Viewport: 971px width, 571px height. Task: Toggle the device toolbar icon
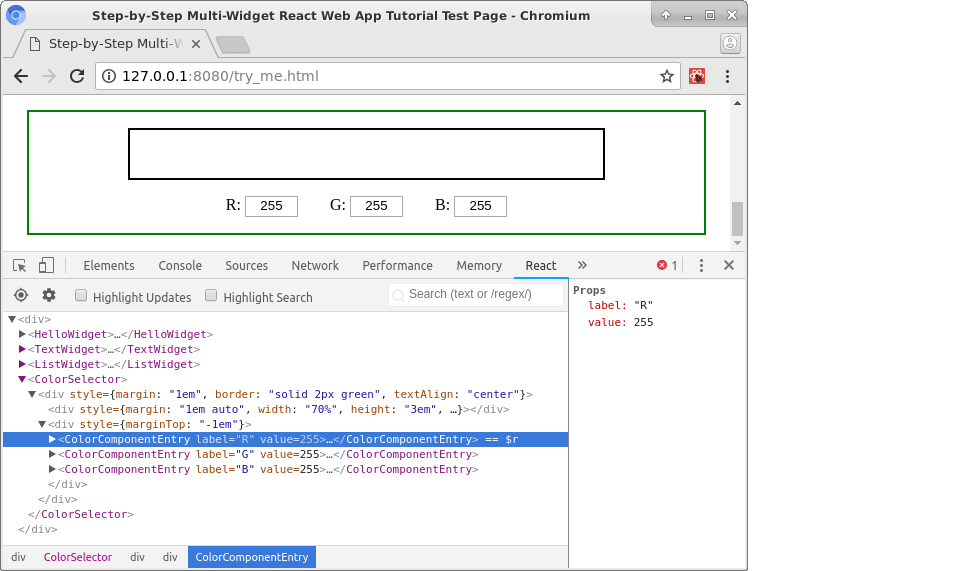tap(46, 265)
